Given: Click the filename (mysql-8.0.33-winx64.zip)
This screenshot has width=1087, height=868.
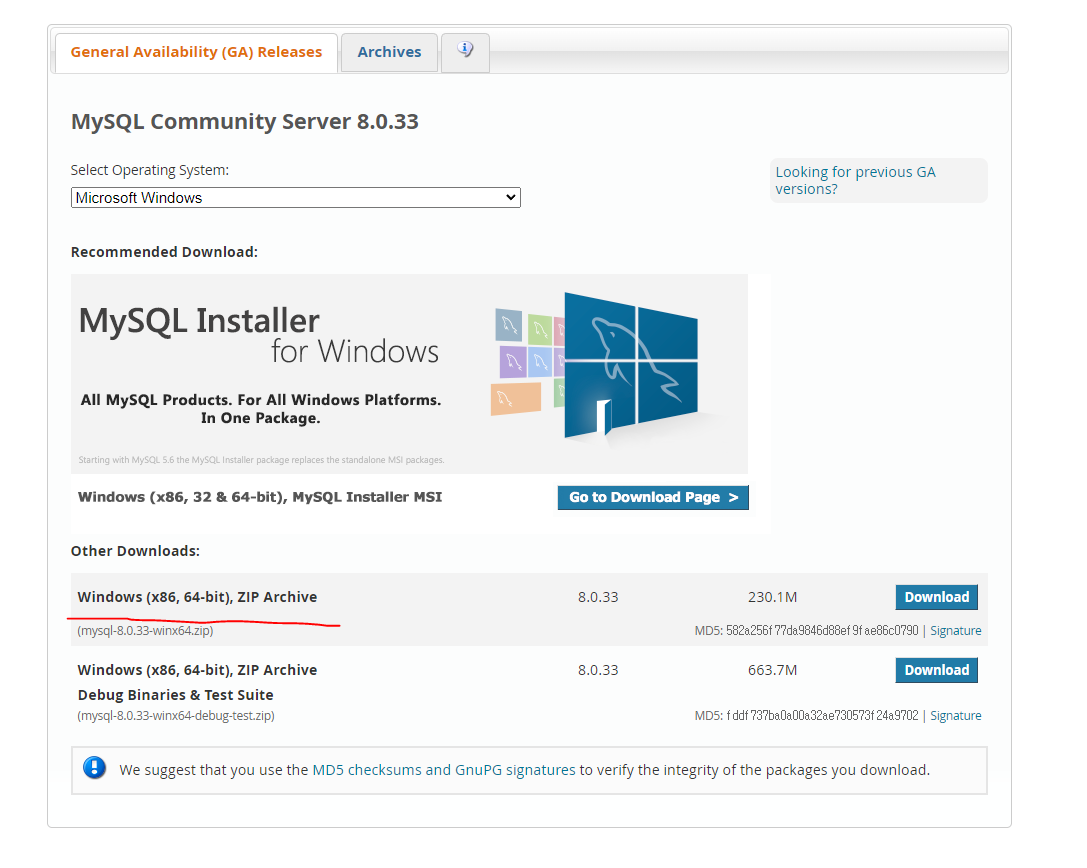Looking at the screenshot, I should pos(146,630).
